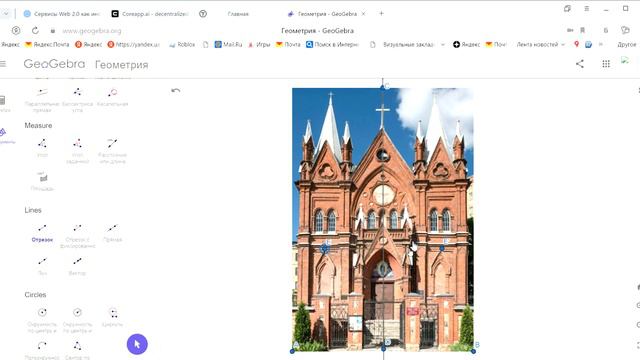The image size is (640, 360).
Task: Click the www.geogebra.org address field
Action: pos(92,31)
